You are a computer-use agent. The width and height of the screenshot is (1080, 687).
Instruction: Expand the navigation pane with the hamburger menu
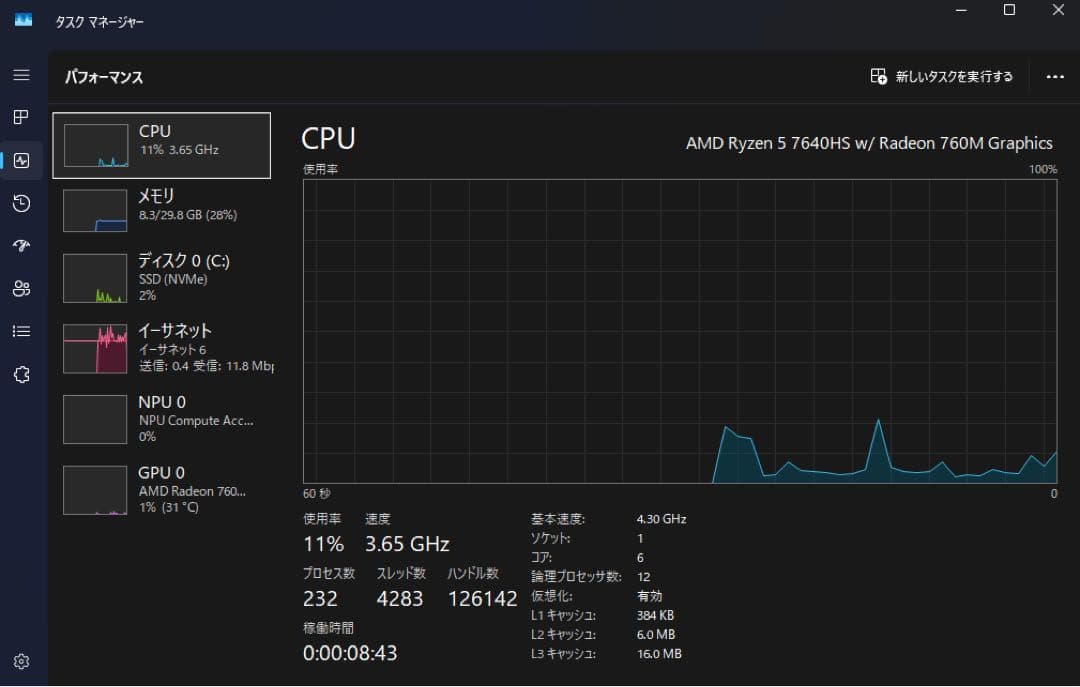point(22,75)
